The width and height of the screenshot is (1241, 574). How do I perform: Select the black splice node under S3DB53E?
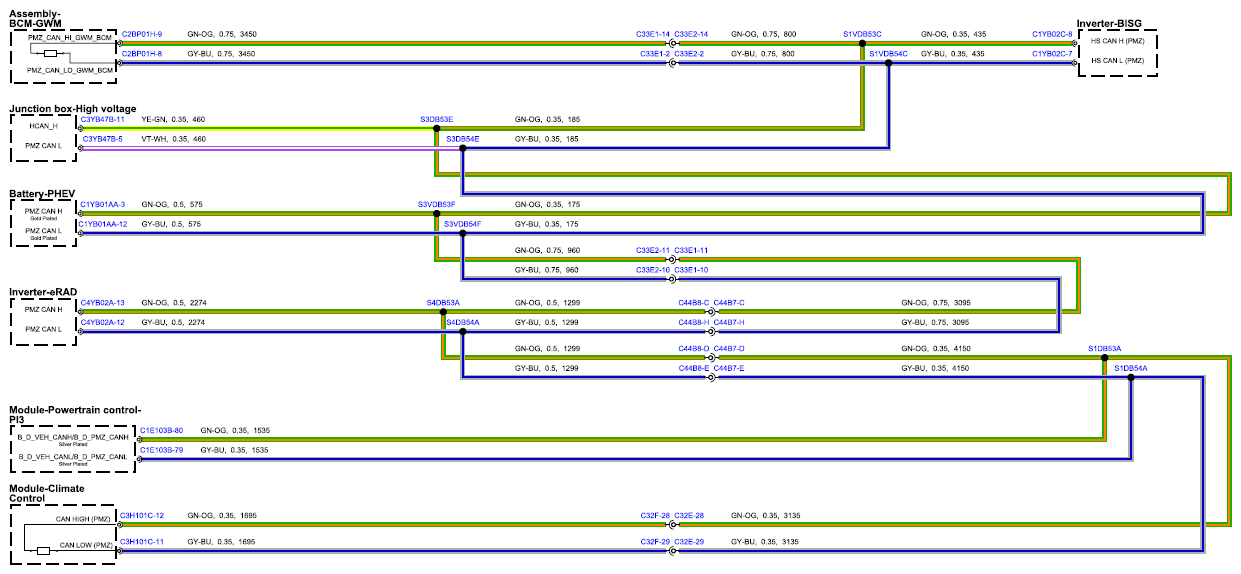(x=437, y=128)
